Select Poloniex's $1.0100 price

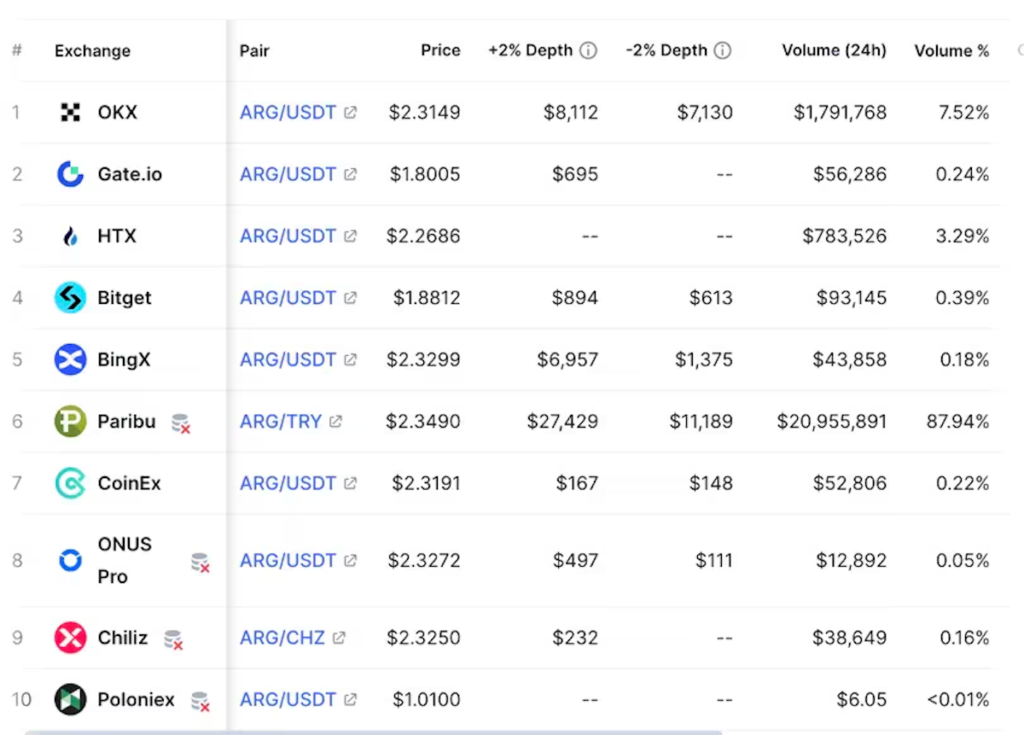click(x=426, y=700)
